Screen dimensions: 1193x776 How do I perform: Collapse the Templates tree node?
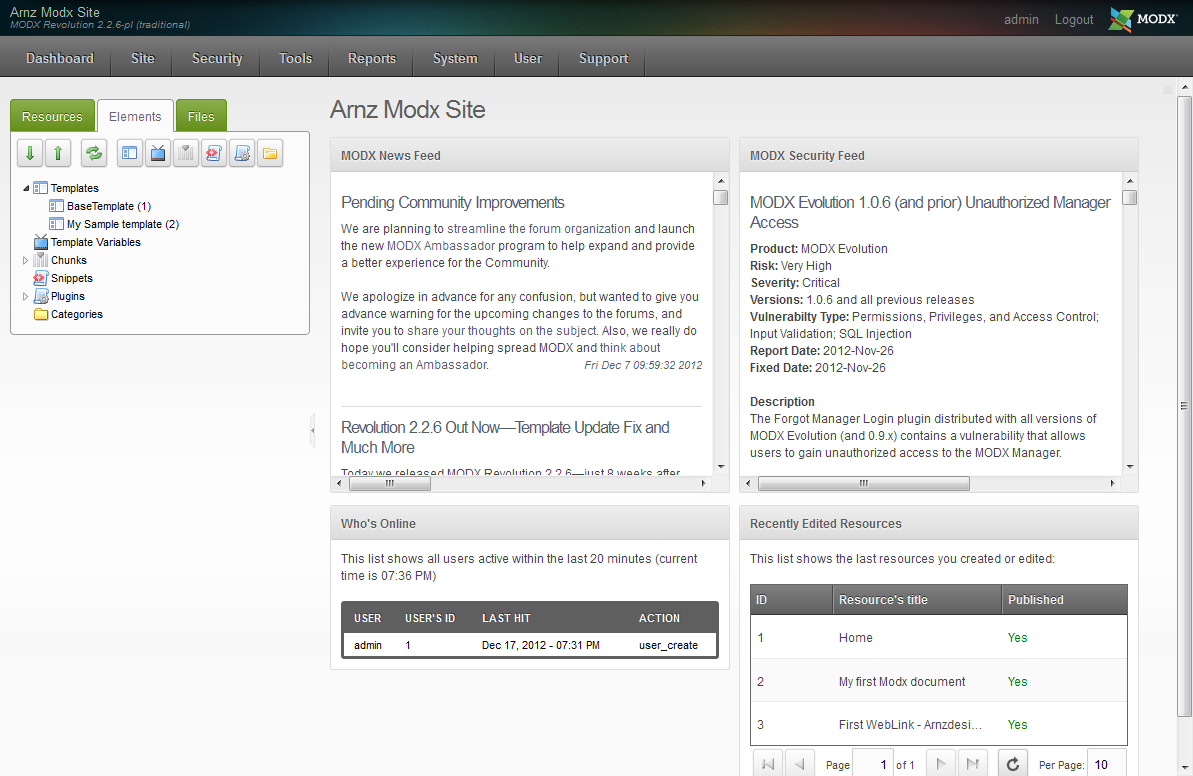tap(26, 188)
